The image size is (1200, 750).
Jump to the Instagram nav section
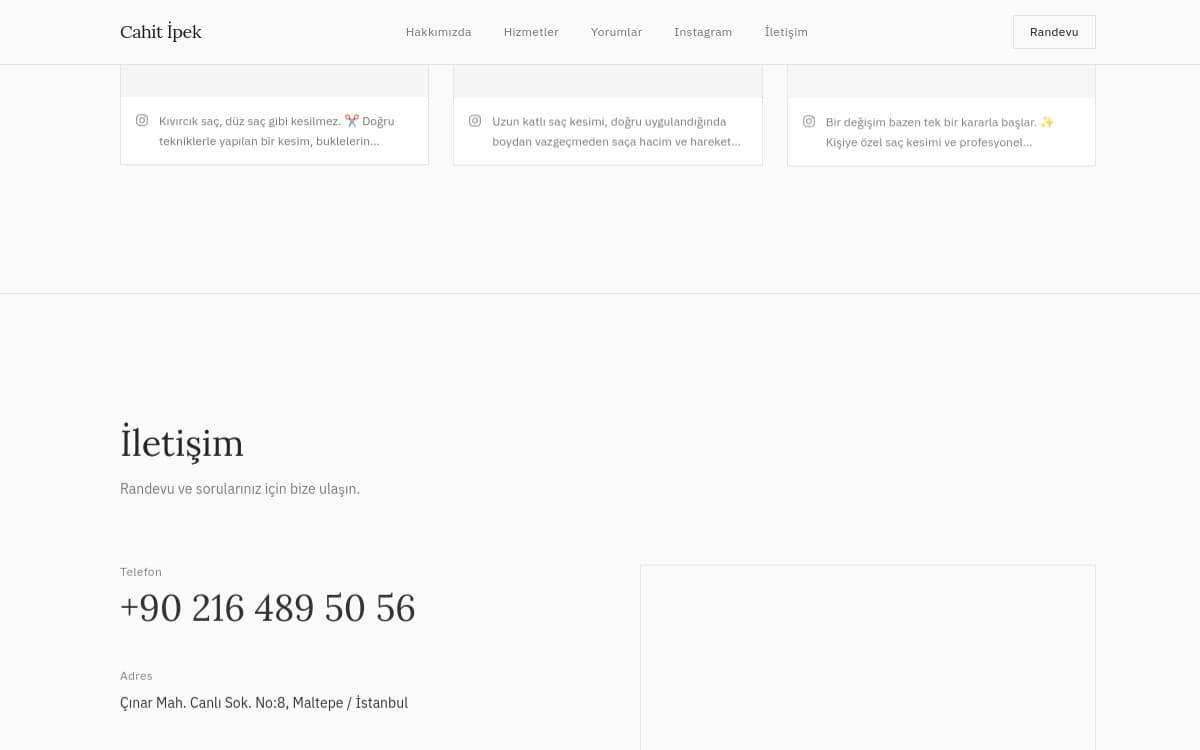tap(703, 32)
